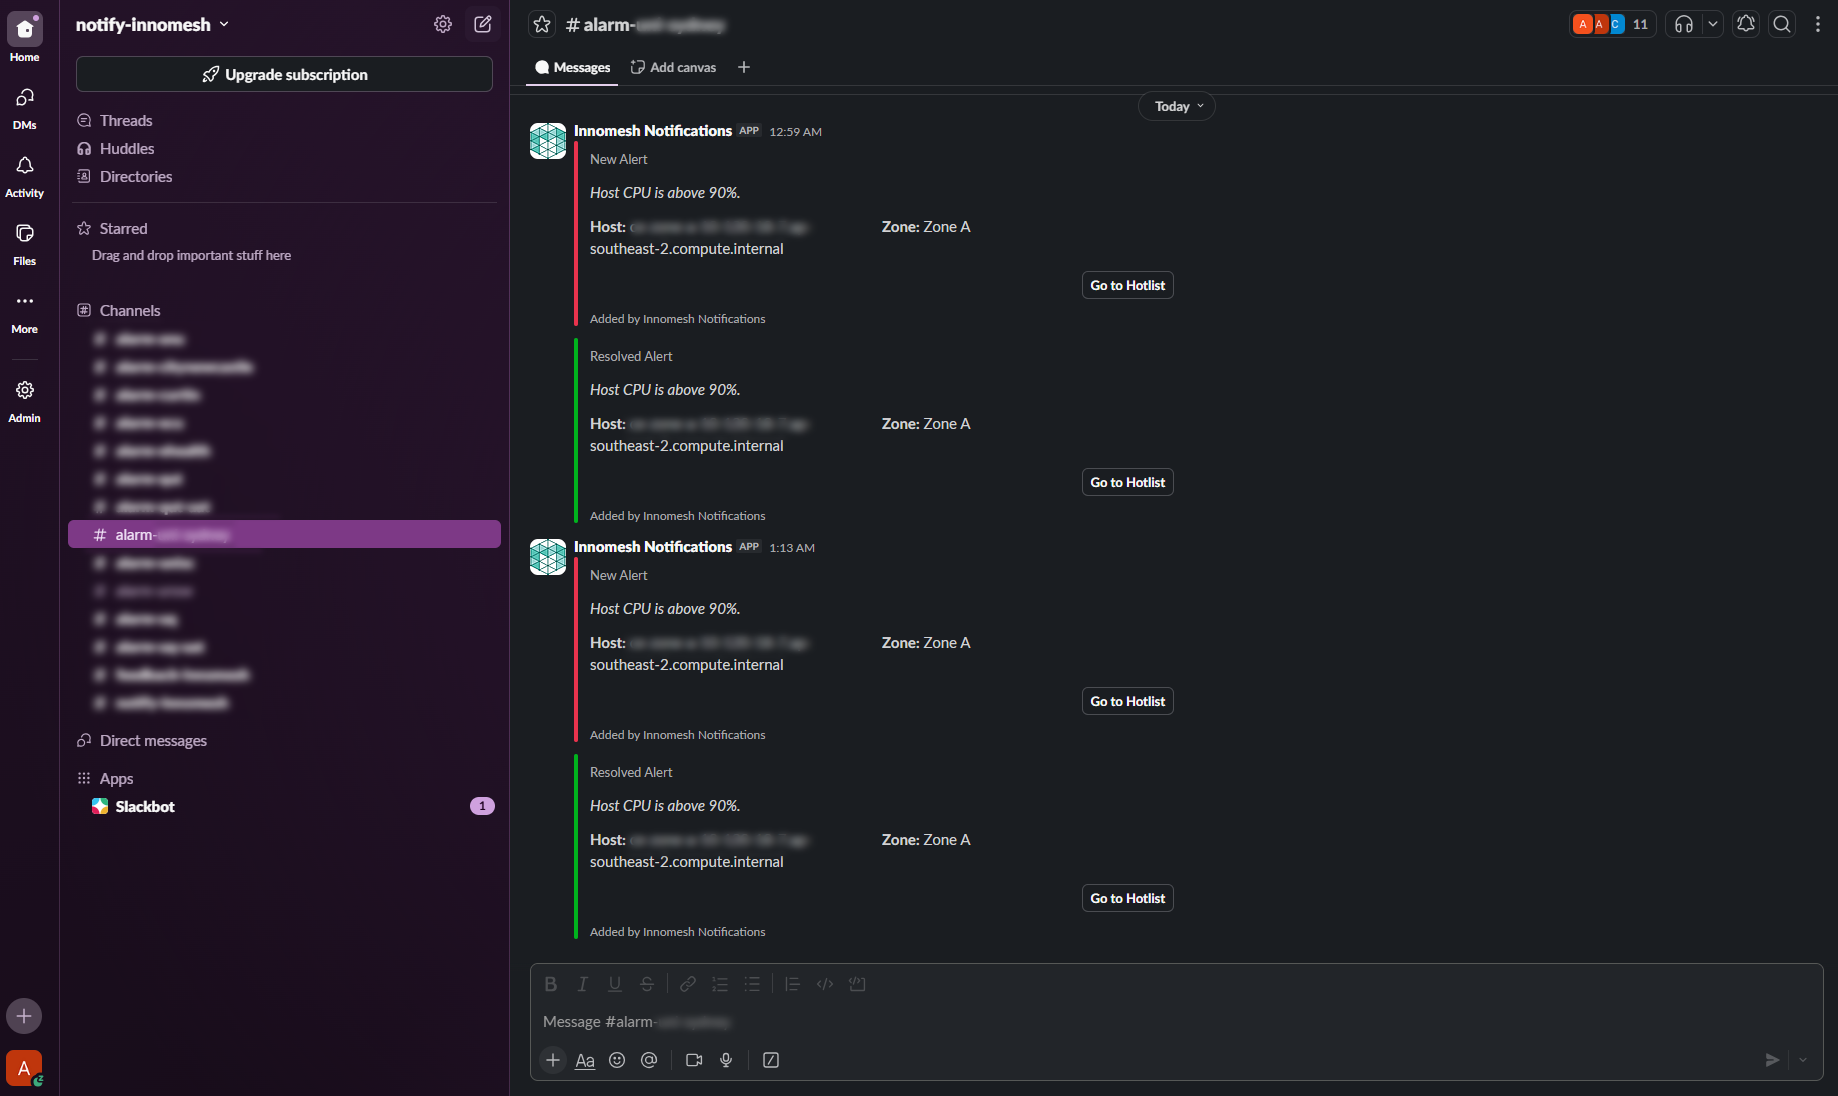The image size is (1838, 1096).
Task: Mention someone with the @ icon
Action: point(649,1060)
